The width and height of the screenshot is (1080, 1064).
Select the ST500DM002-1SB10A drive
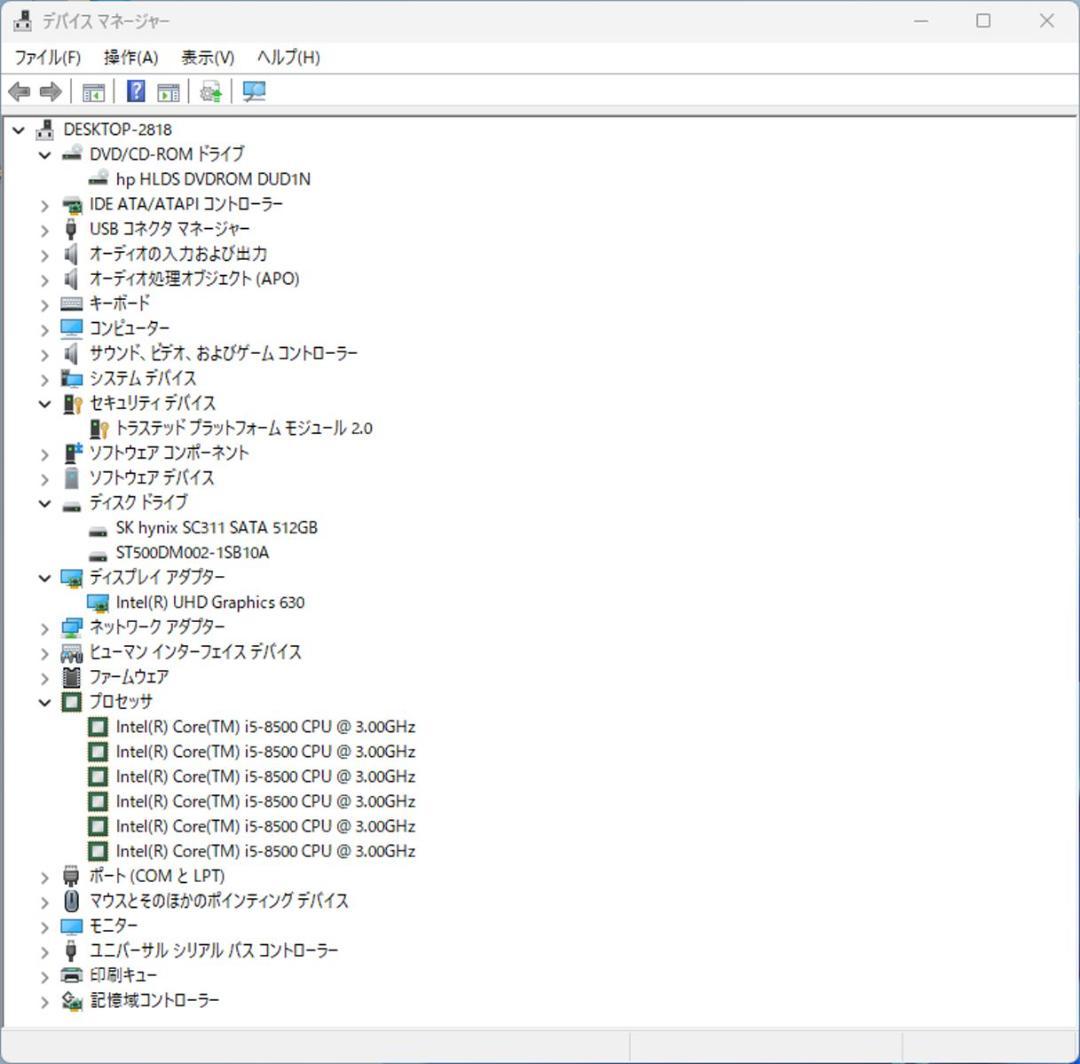point(192,552)
